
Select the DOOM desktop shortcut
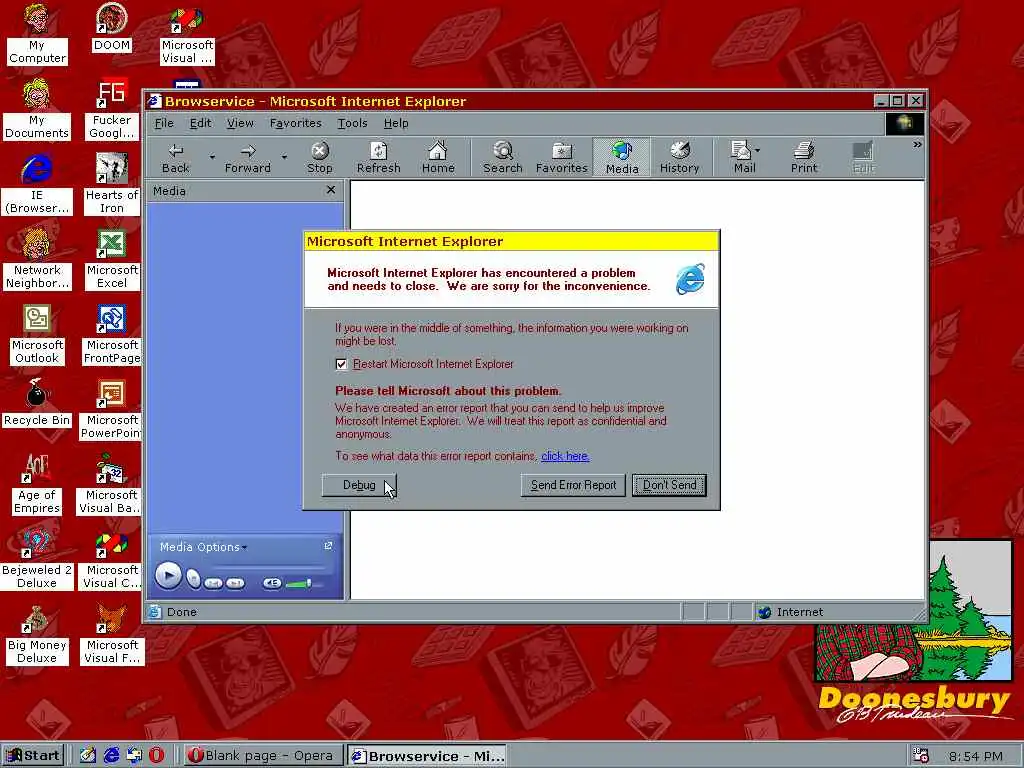click(112, 27)
